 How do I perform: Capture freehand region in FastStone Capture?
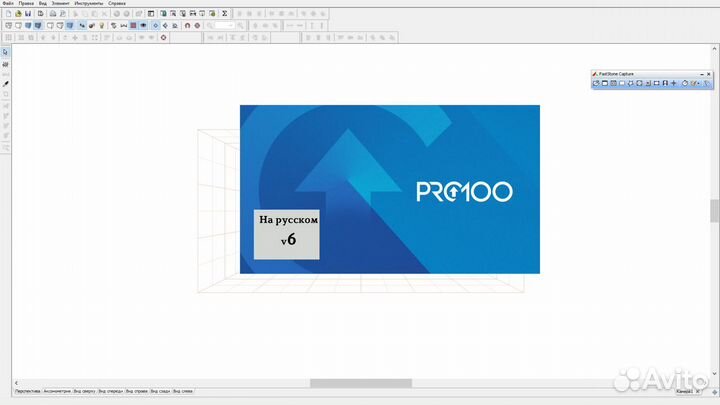[x=630, y=83]
